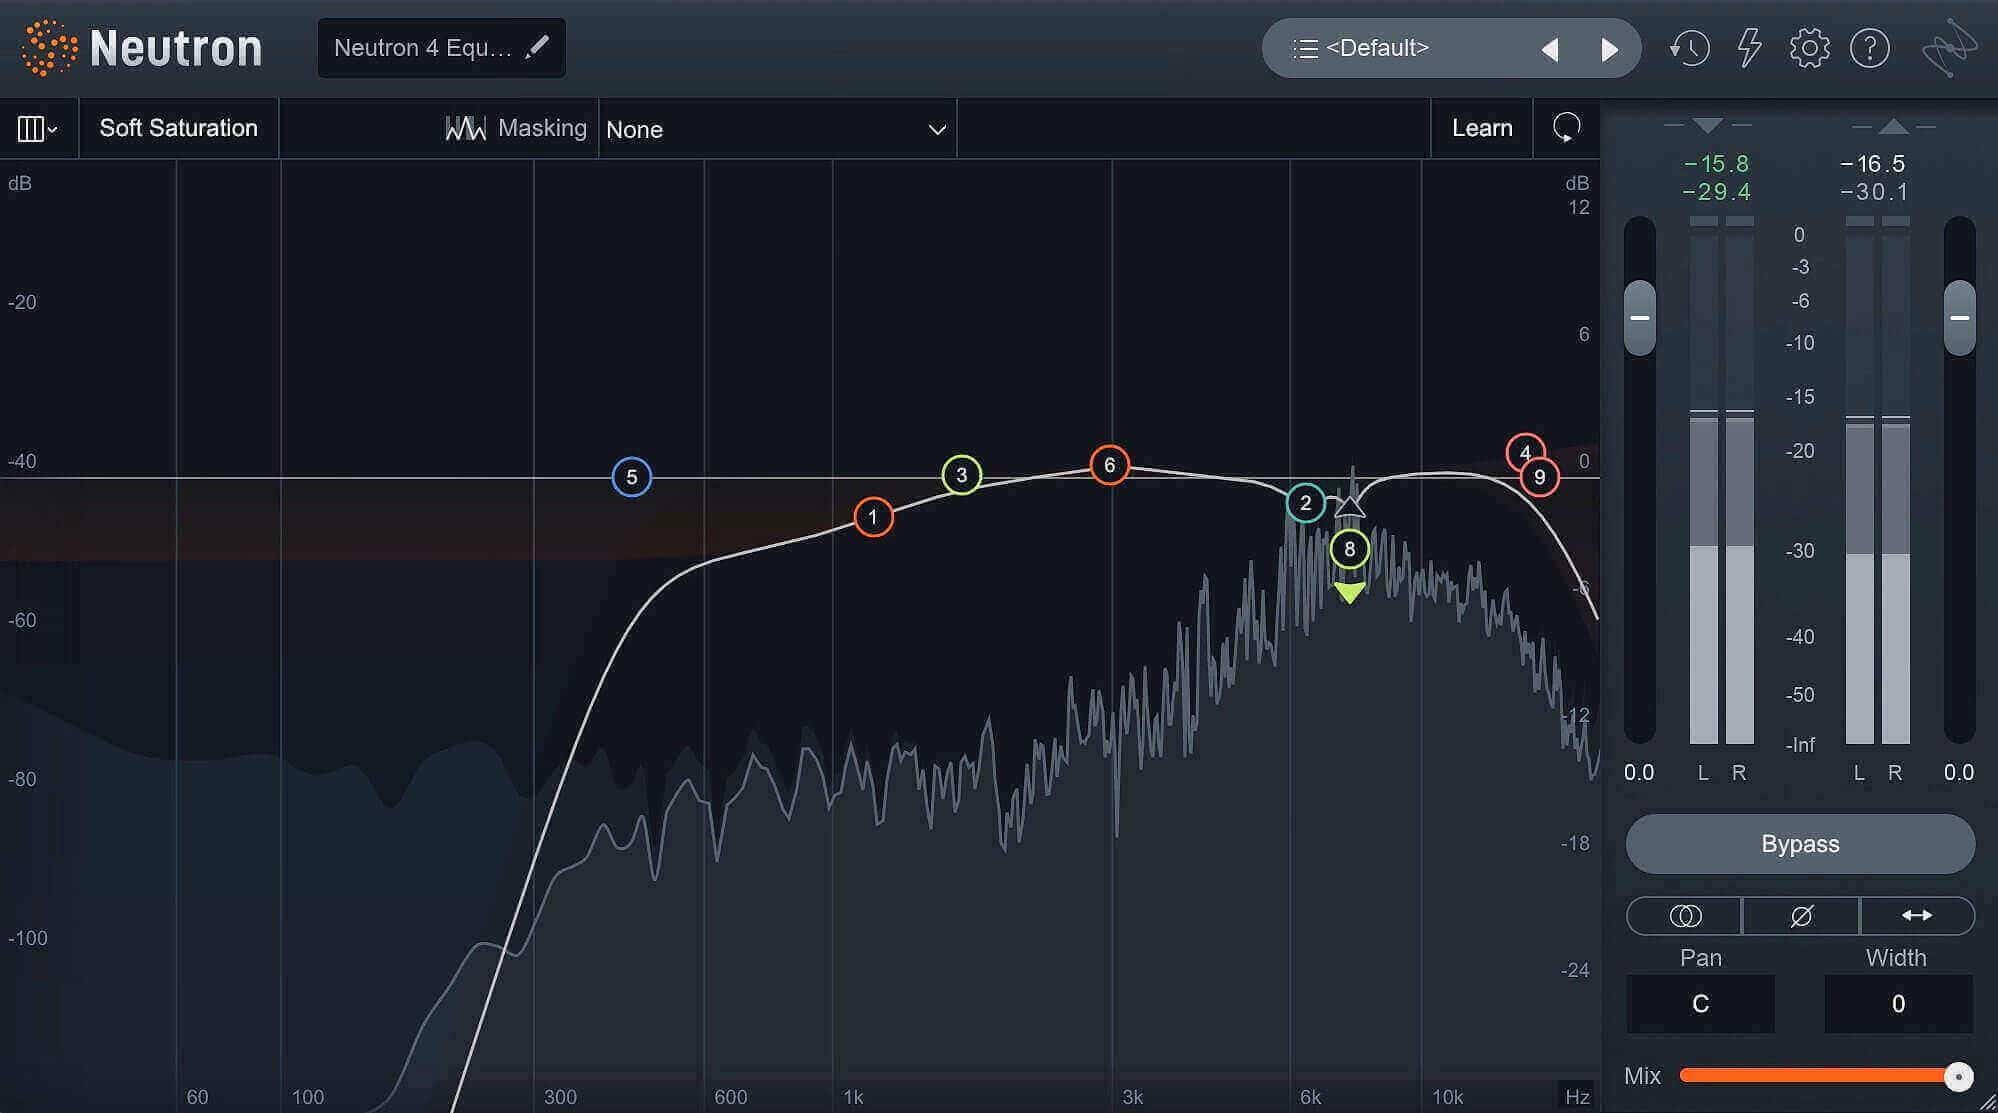Toggle zero latency lightning icon
The width and height of the screenshot is (1998, 1113).
coord(1749,48)
